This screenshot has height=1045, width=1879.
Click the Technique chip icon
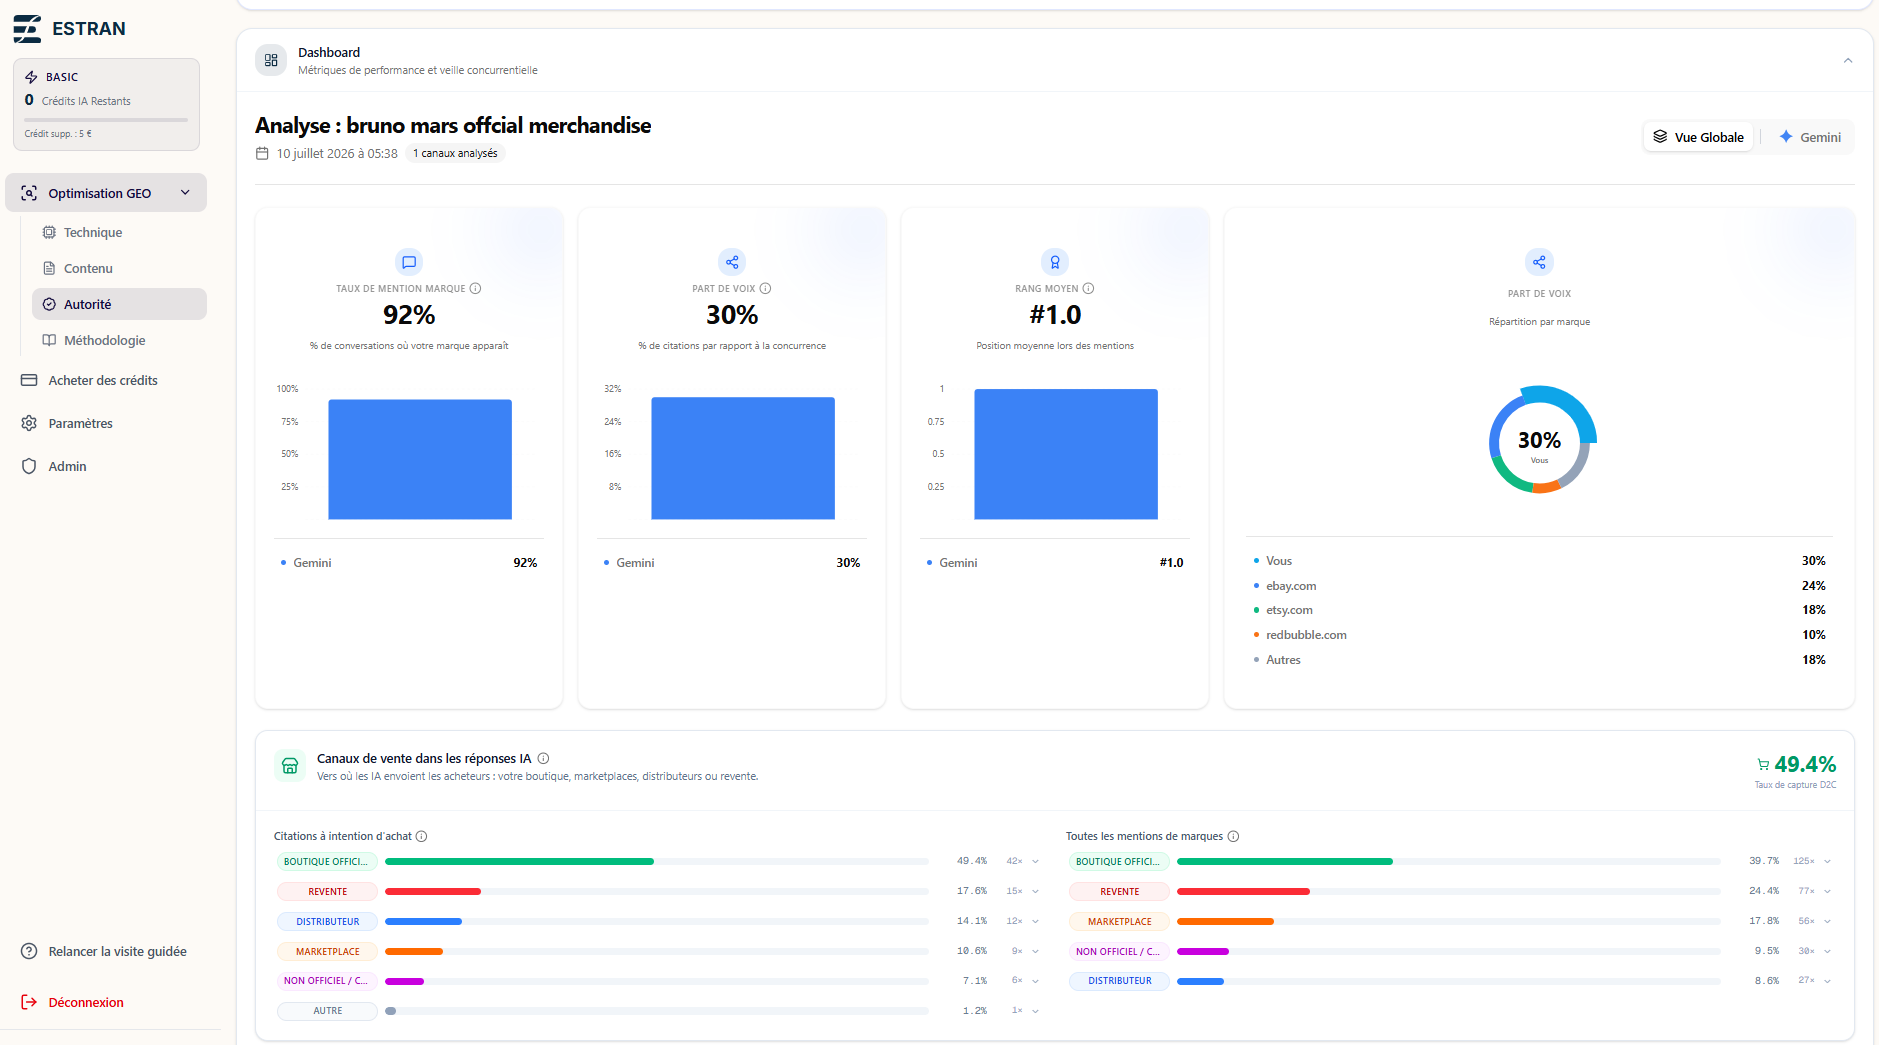tap(49, 232)
